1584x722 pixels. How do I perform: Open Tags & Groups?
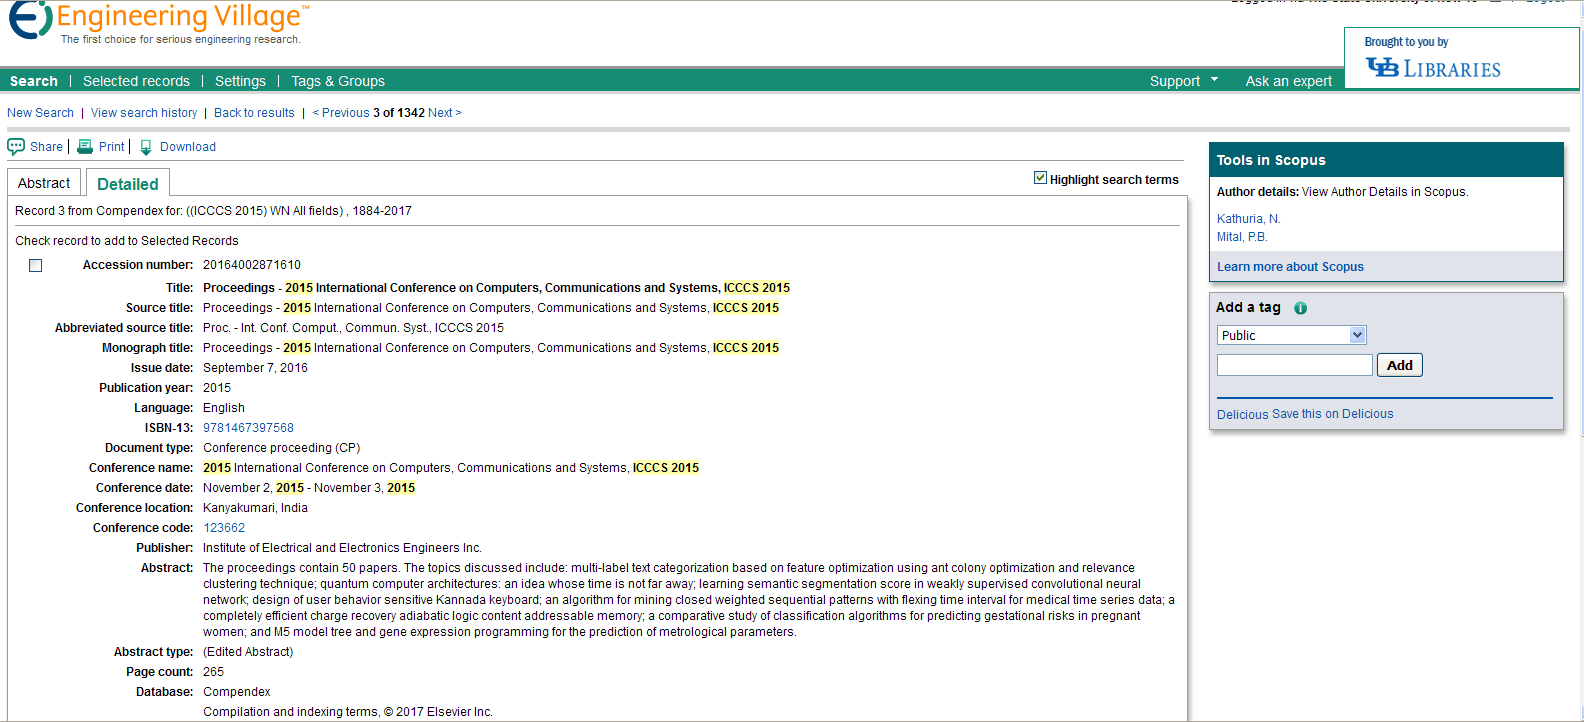pyautogui.click(x=338, y=81)
